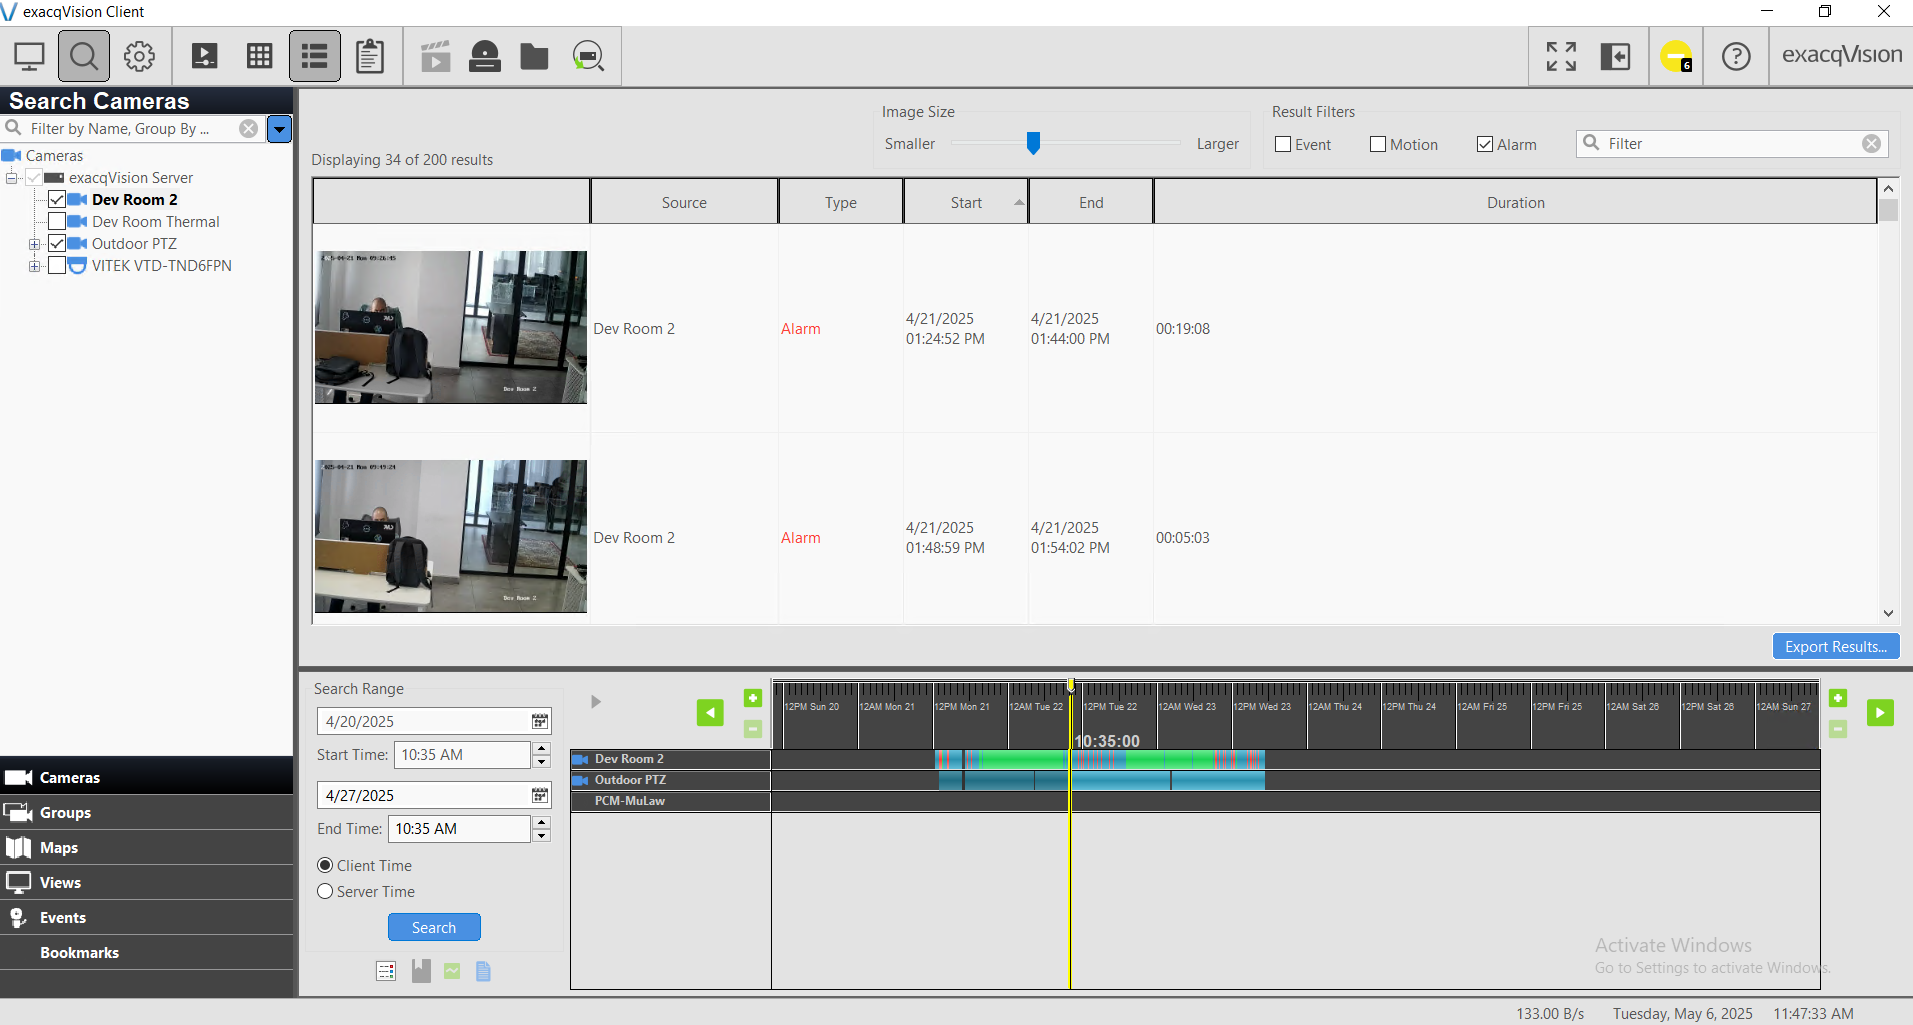
Task: Open the Bookmarks panel tab
Action: 79,953
